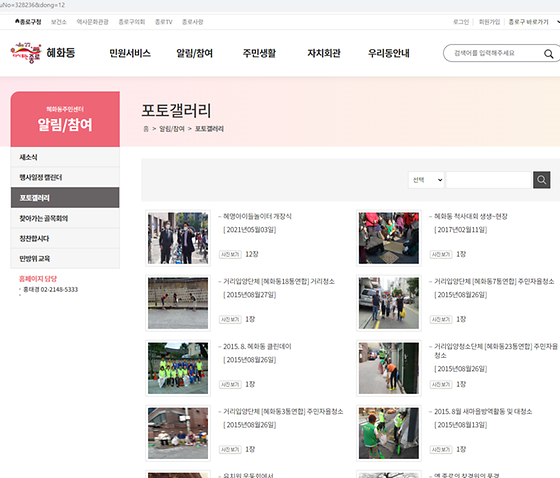Click the 로그인 link
This screenshot has width=560, height=478.
click(461, 22)
